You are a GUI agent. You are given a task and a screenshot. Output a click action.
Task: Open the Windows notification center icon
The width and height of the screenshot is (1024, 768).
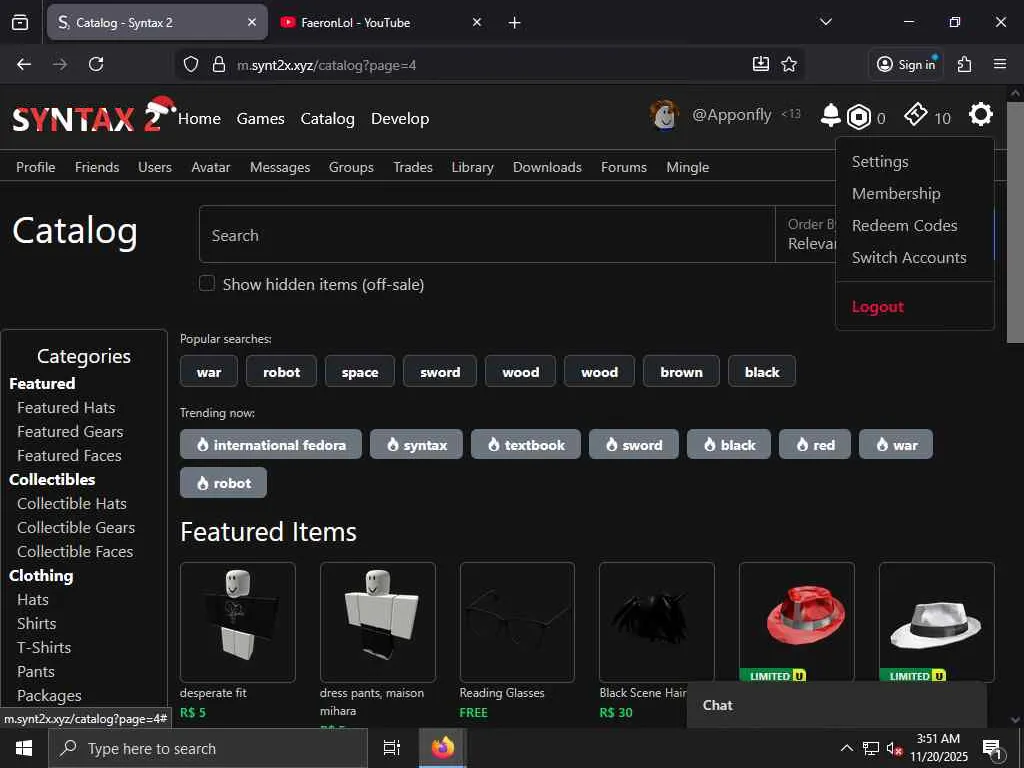[x=993, y=748]
